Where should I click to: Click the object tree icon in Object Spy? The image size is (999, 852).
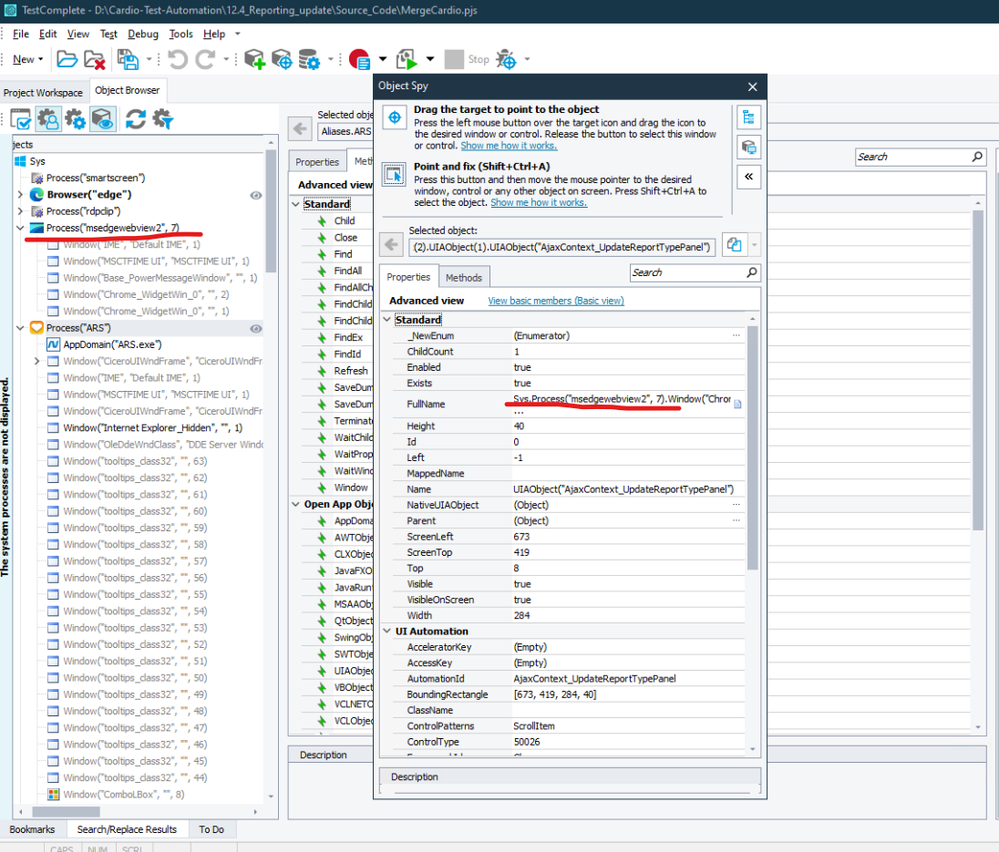coord(748,118)
